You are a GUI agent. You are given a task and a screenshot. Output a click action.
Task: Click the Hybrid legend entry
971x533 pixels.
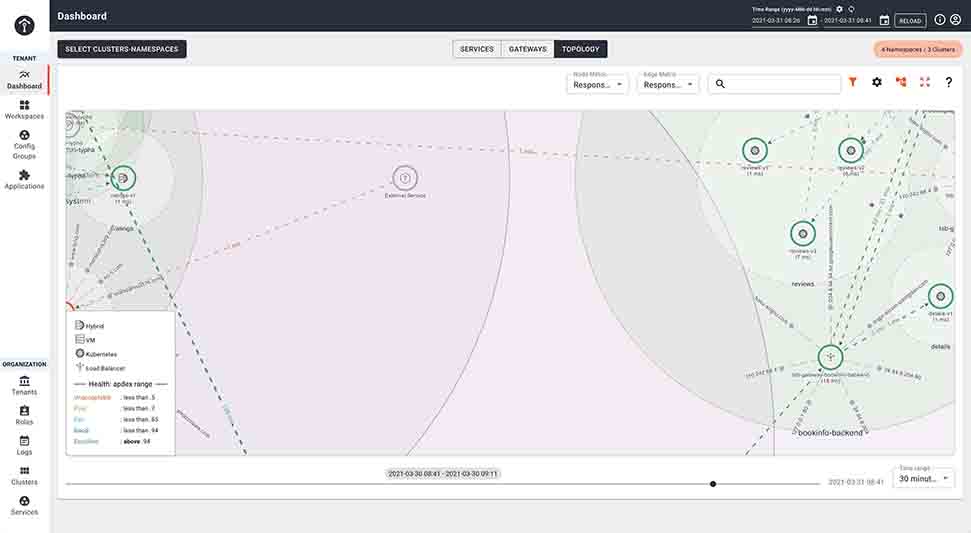(x=90, y=326)
